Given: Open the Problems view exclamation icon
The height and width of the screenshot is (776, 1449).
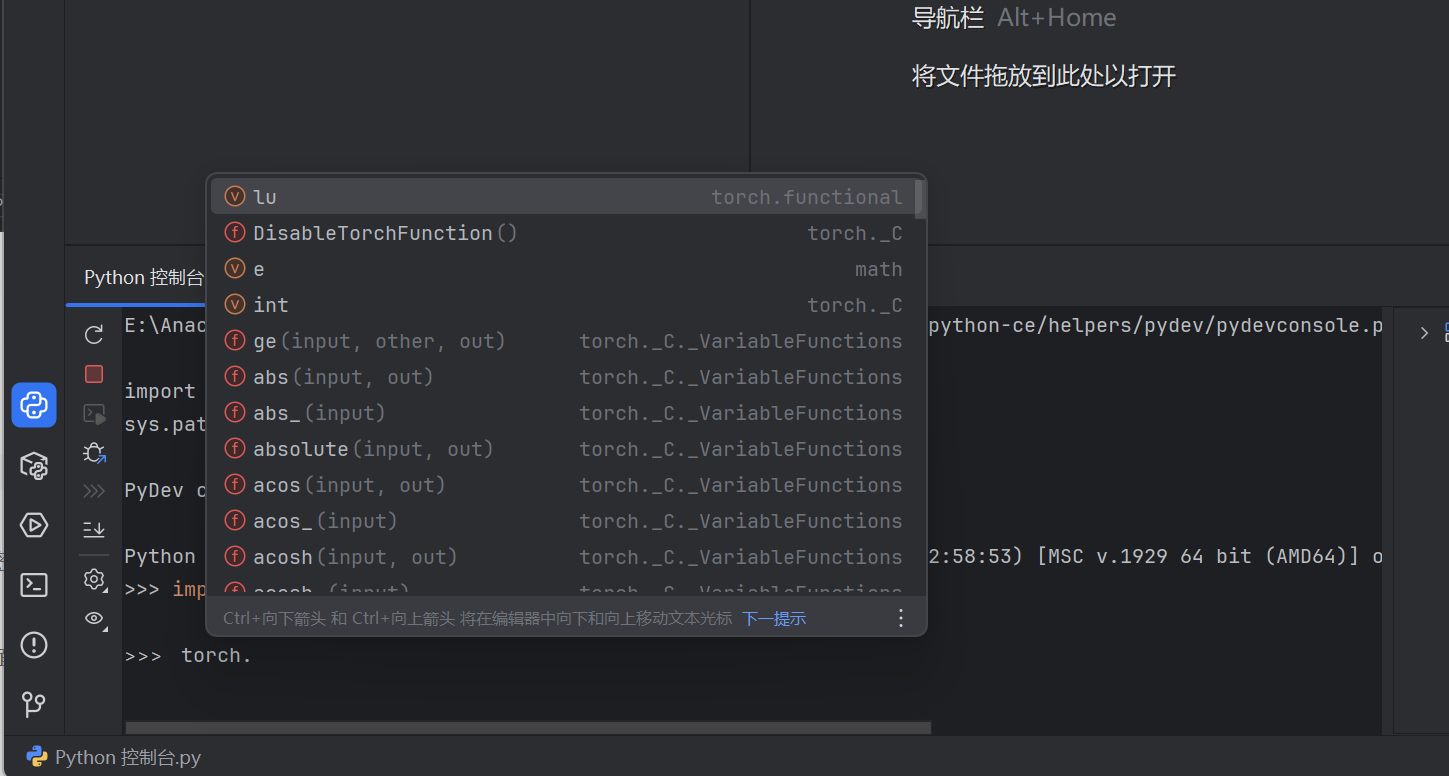Looking at the screenshot, I should coord(34,645).
